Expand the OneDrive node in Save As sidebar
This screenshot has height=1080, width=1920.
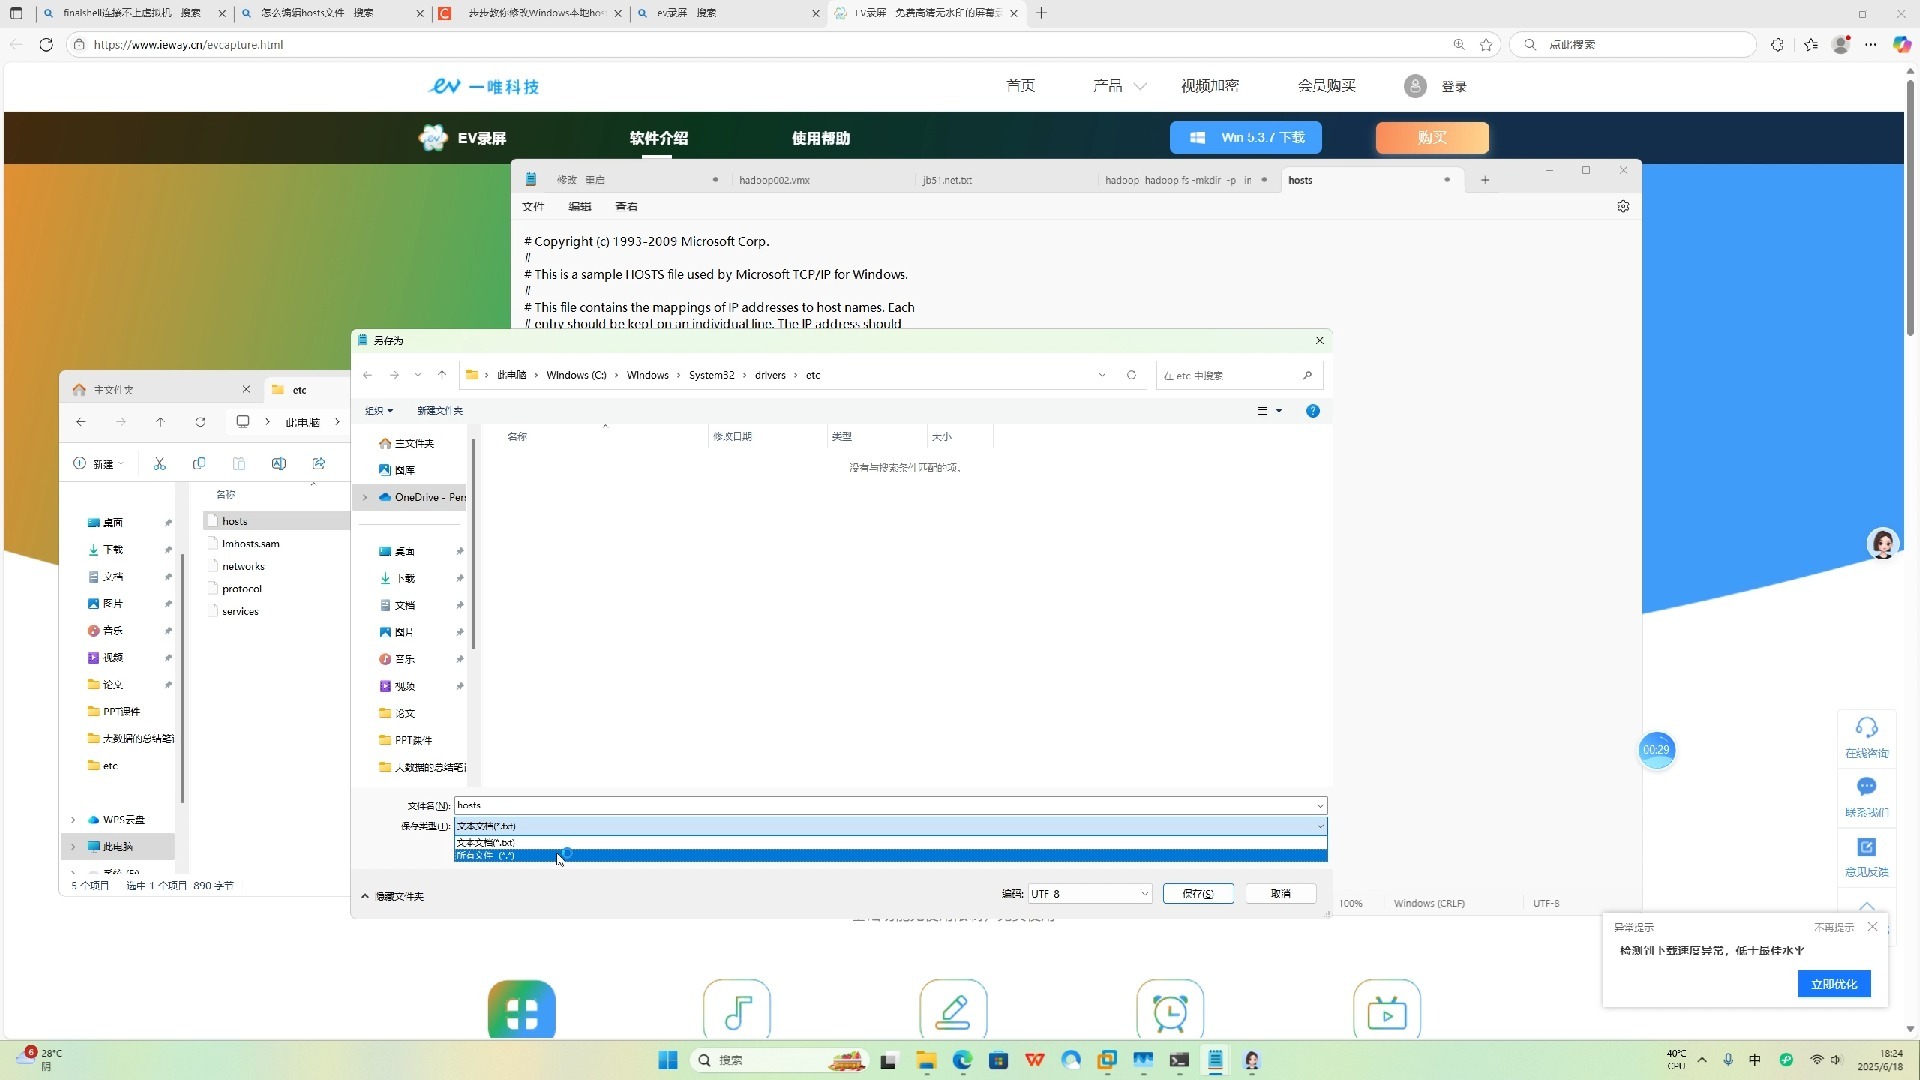[365, 497]
